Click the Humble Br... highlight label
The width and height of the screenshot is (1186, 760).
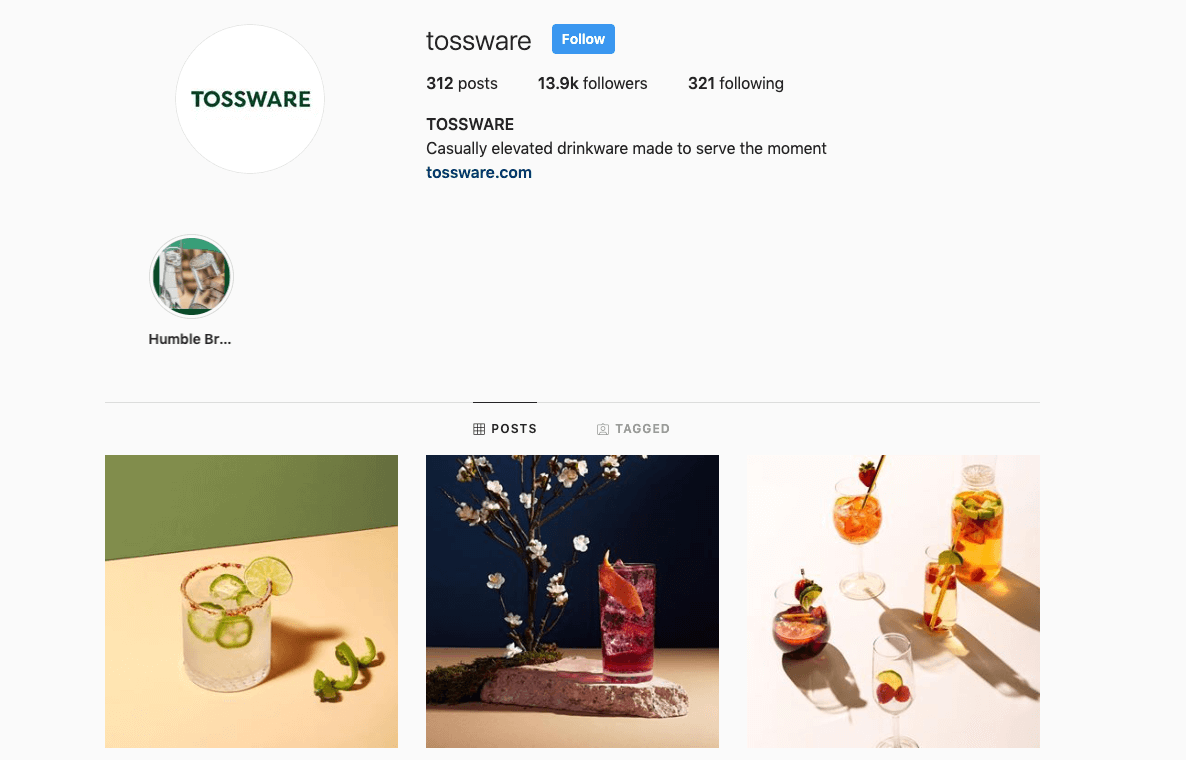tap(190, 340)
